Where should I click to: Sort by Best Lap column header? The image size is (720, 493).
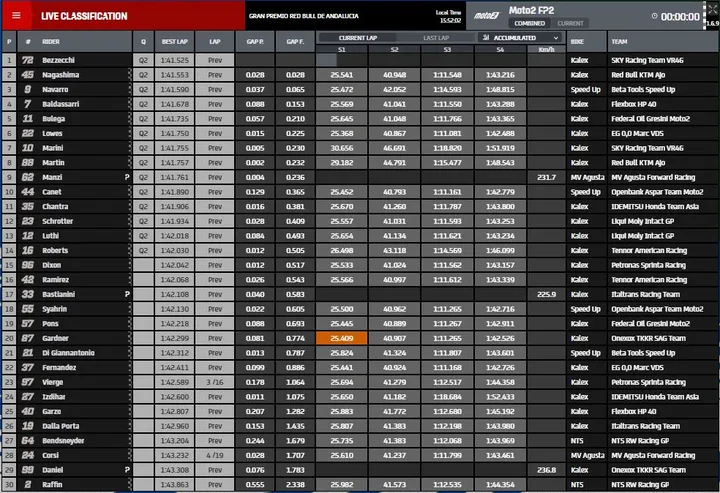click(174, 41)
